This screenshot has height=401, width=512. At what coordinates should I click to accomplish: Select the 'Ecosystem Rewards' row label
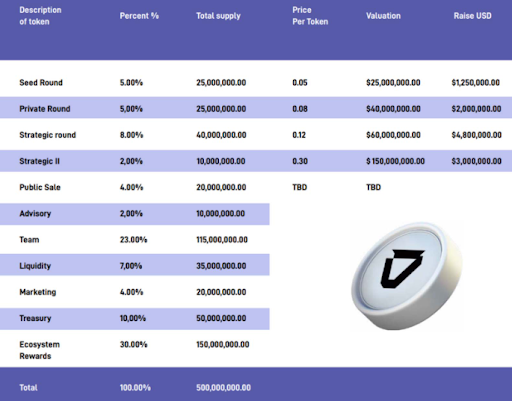[x=40, y=350]
